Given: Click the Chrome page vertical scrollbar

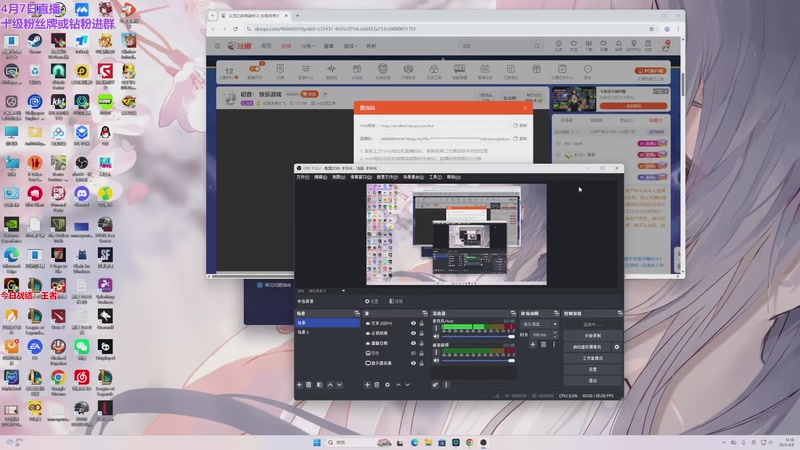Looking at the screenshot, I should pos(683,82).
